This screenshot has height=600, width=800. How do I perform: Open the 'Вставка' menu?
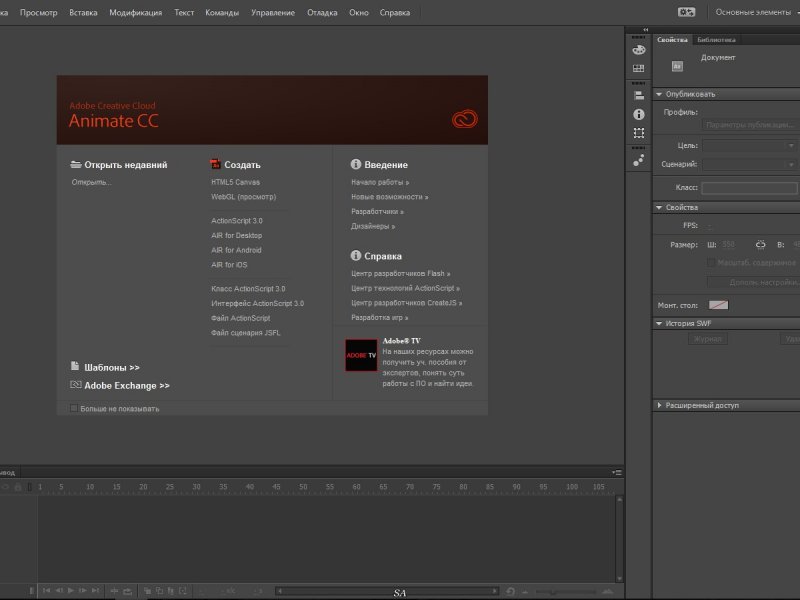pyautogui.click(x=83, y=13)
